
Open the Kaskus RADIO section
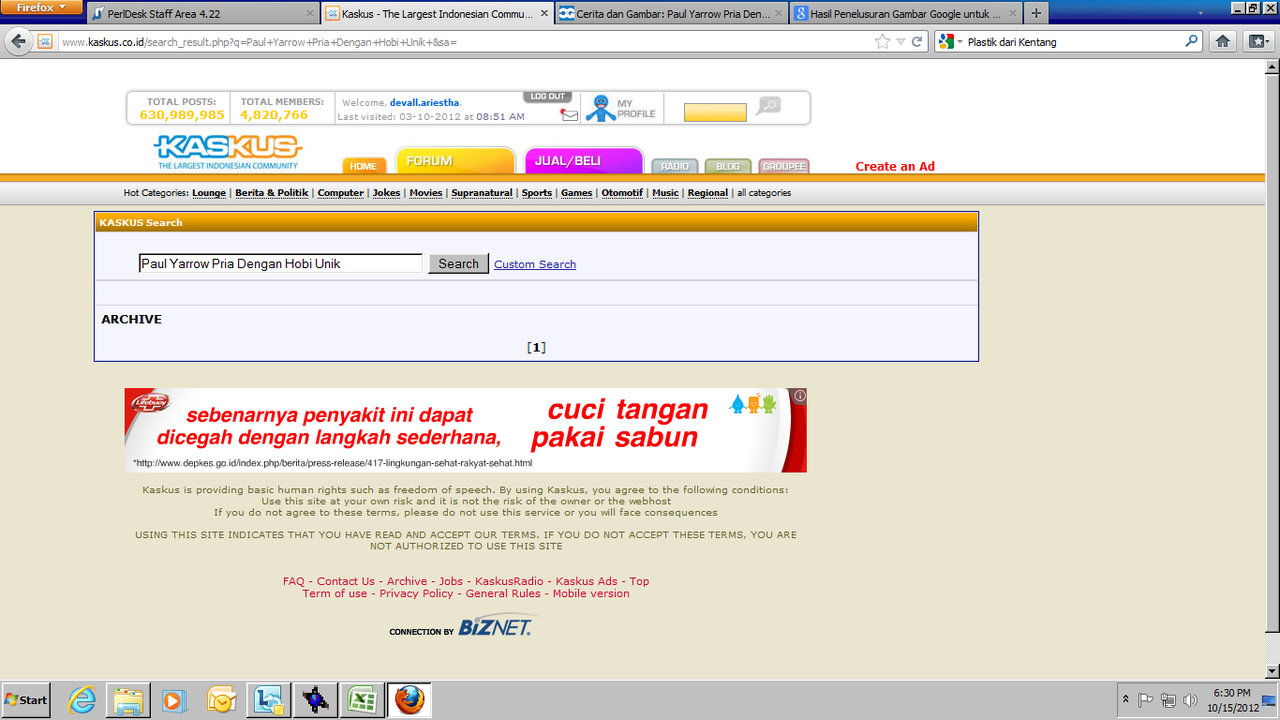coord(674,166)
